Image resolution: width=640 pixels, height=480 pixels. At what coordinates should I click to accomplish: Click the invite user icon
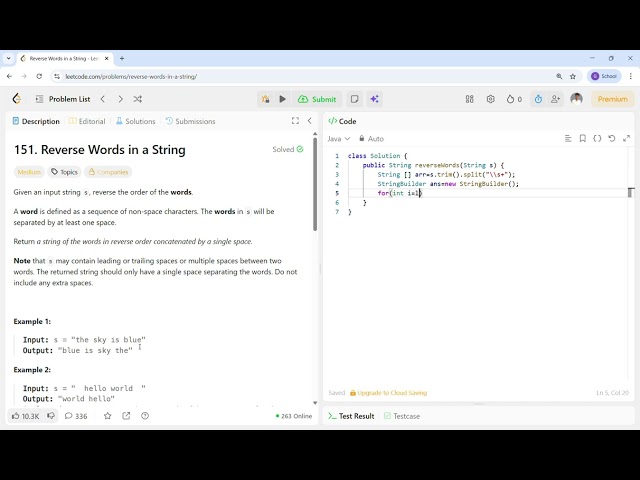tap(555, 99)
